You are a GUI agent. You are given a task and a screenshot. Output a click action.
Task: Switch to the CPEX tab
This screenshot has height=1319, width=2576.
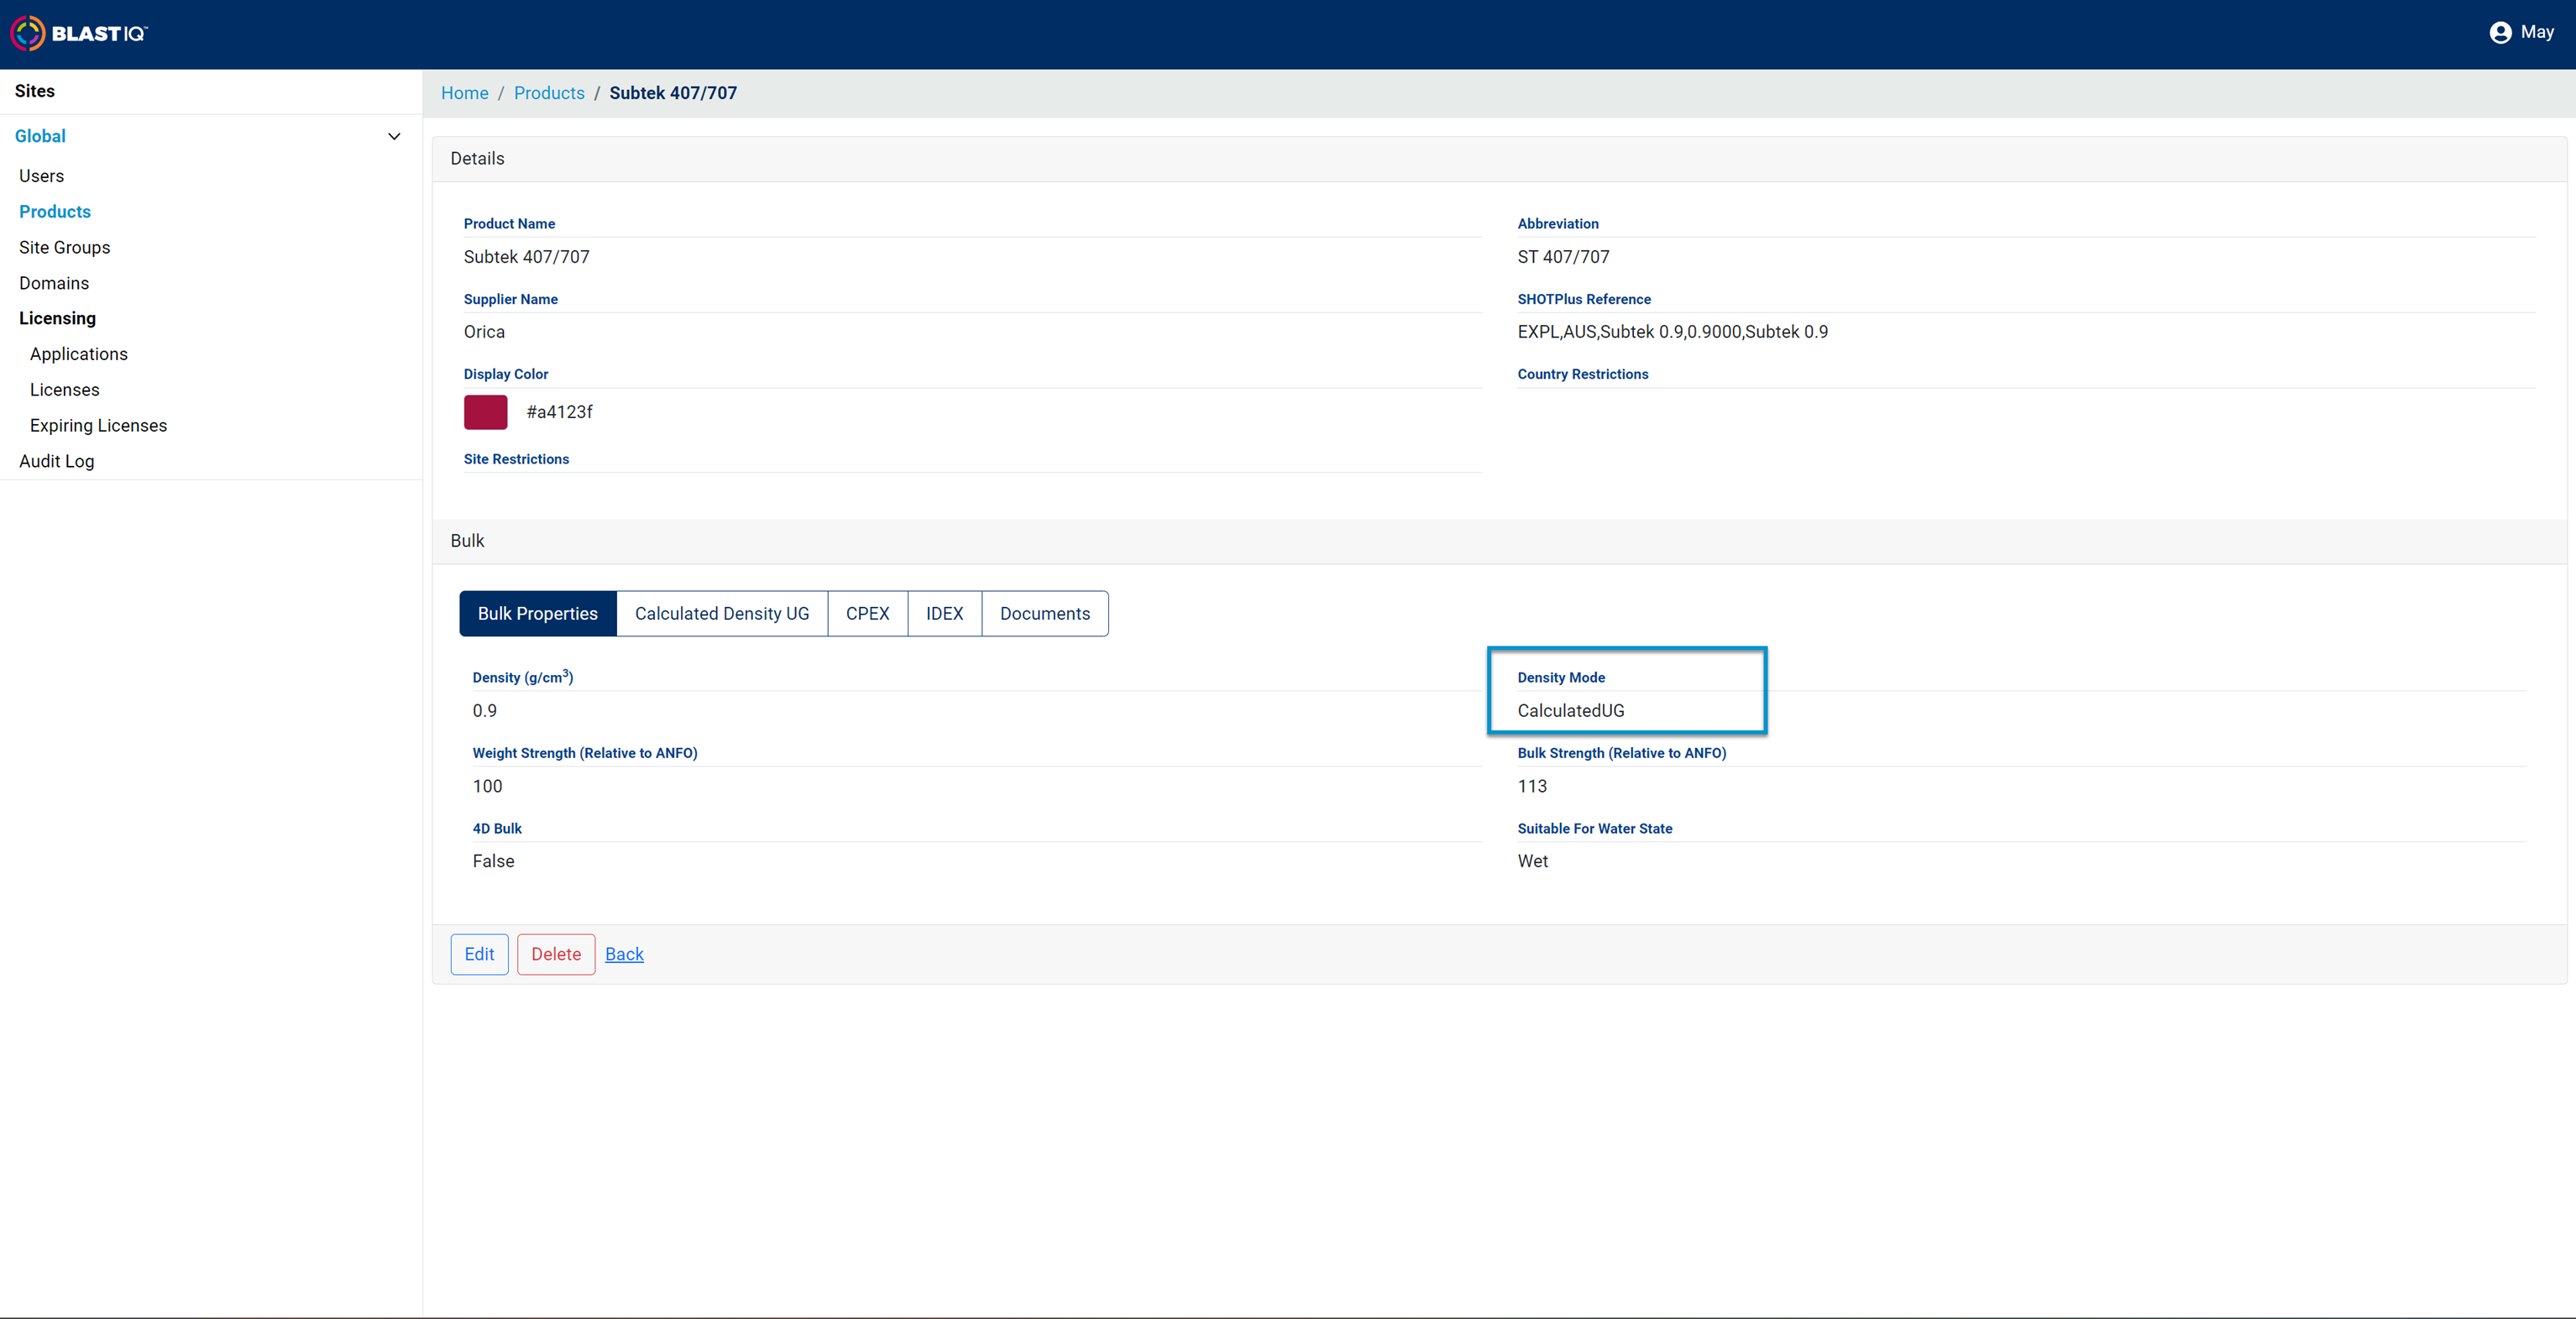867,614
